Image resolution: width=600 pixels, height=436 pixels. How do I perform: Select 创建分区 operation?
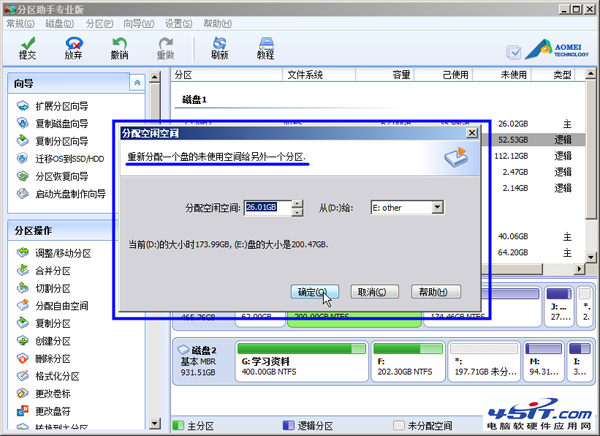tap(44, 341)
